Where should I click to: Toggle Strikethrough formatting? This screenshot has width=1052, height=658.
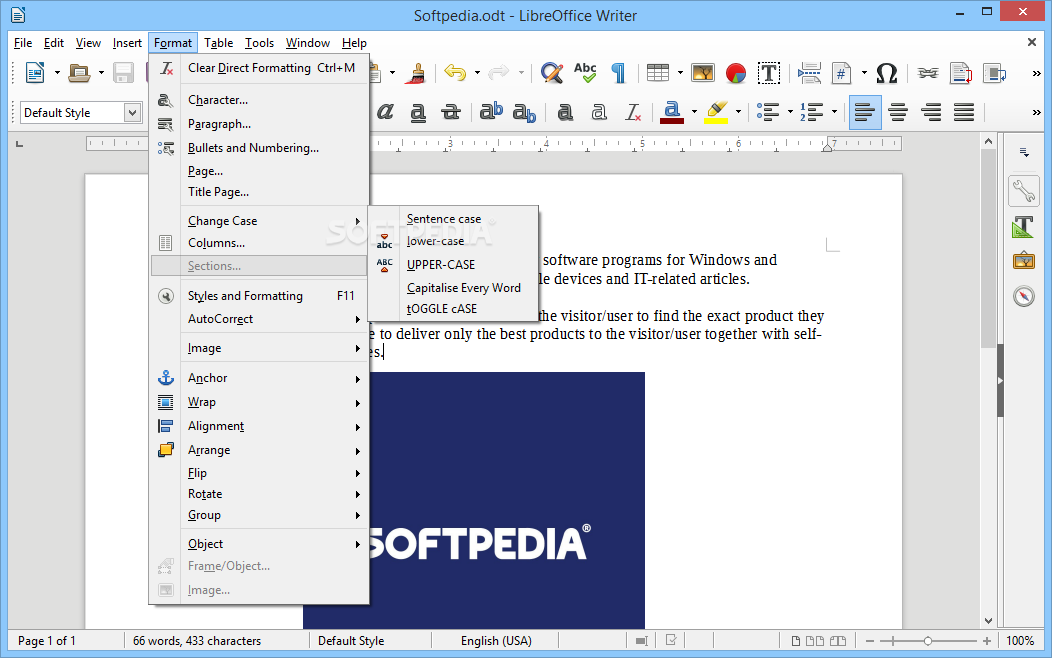pos(451,112)
